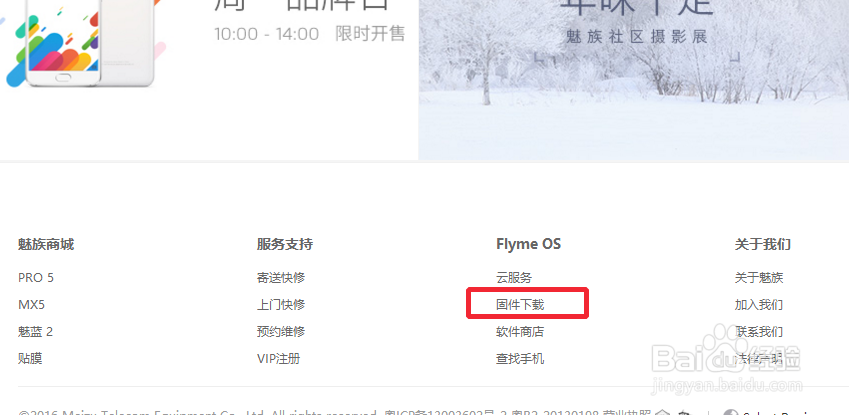849x415 pixels.
Task: Open the 查找手机 link
Action: pos(520,359)
